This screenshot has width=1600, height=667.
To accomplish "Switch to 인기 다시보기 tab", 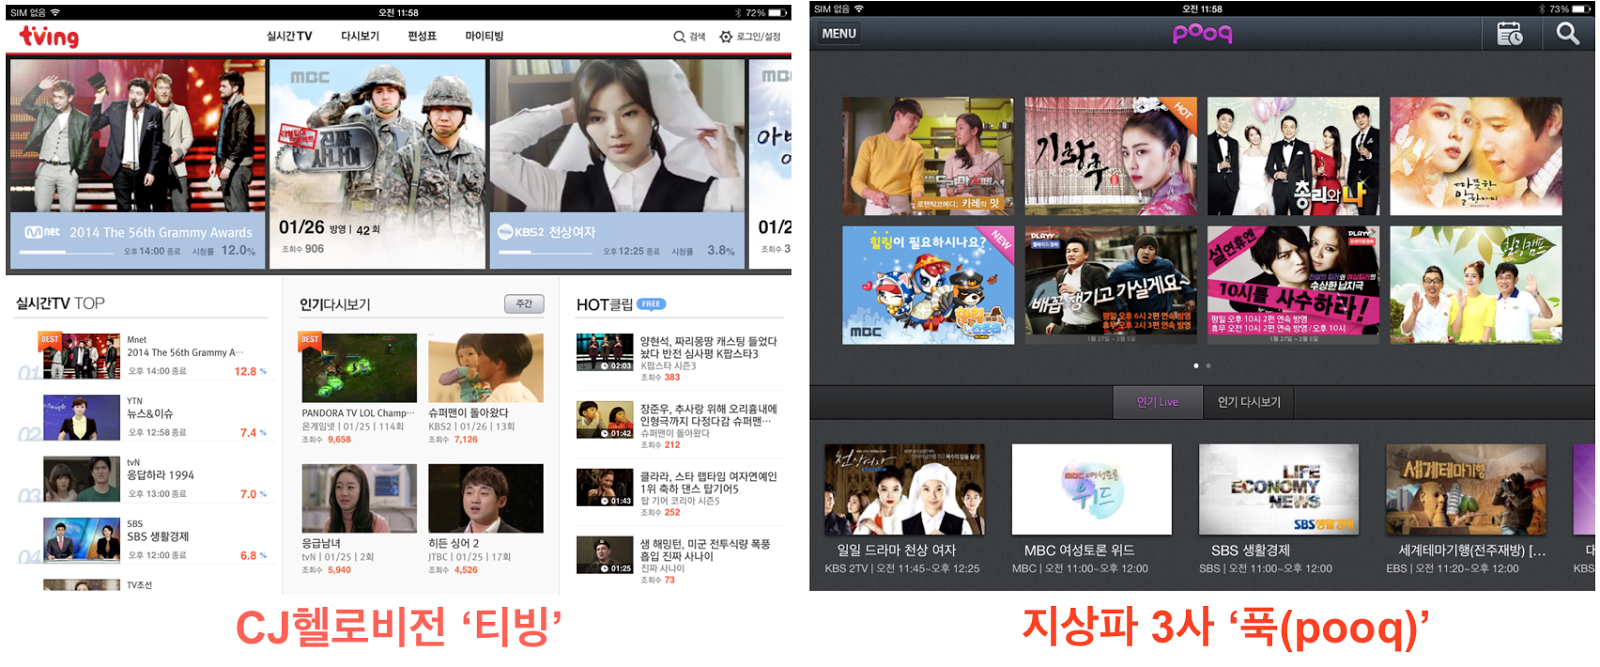I will click(1248, 402).
